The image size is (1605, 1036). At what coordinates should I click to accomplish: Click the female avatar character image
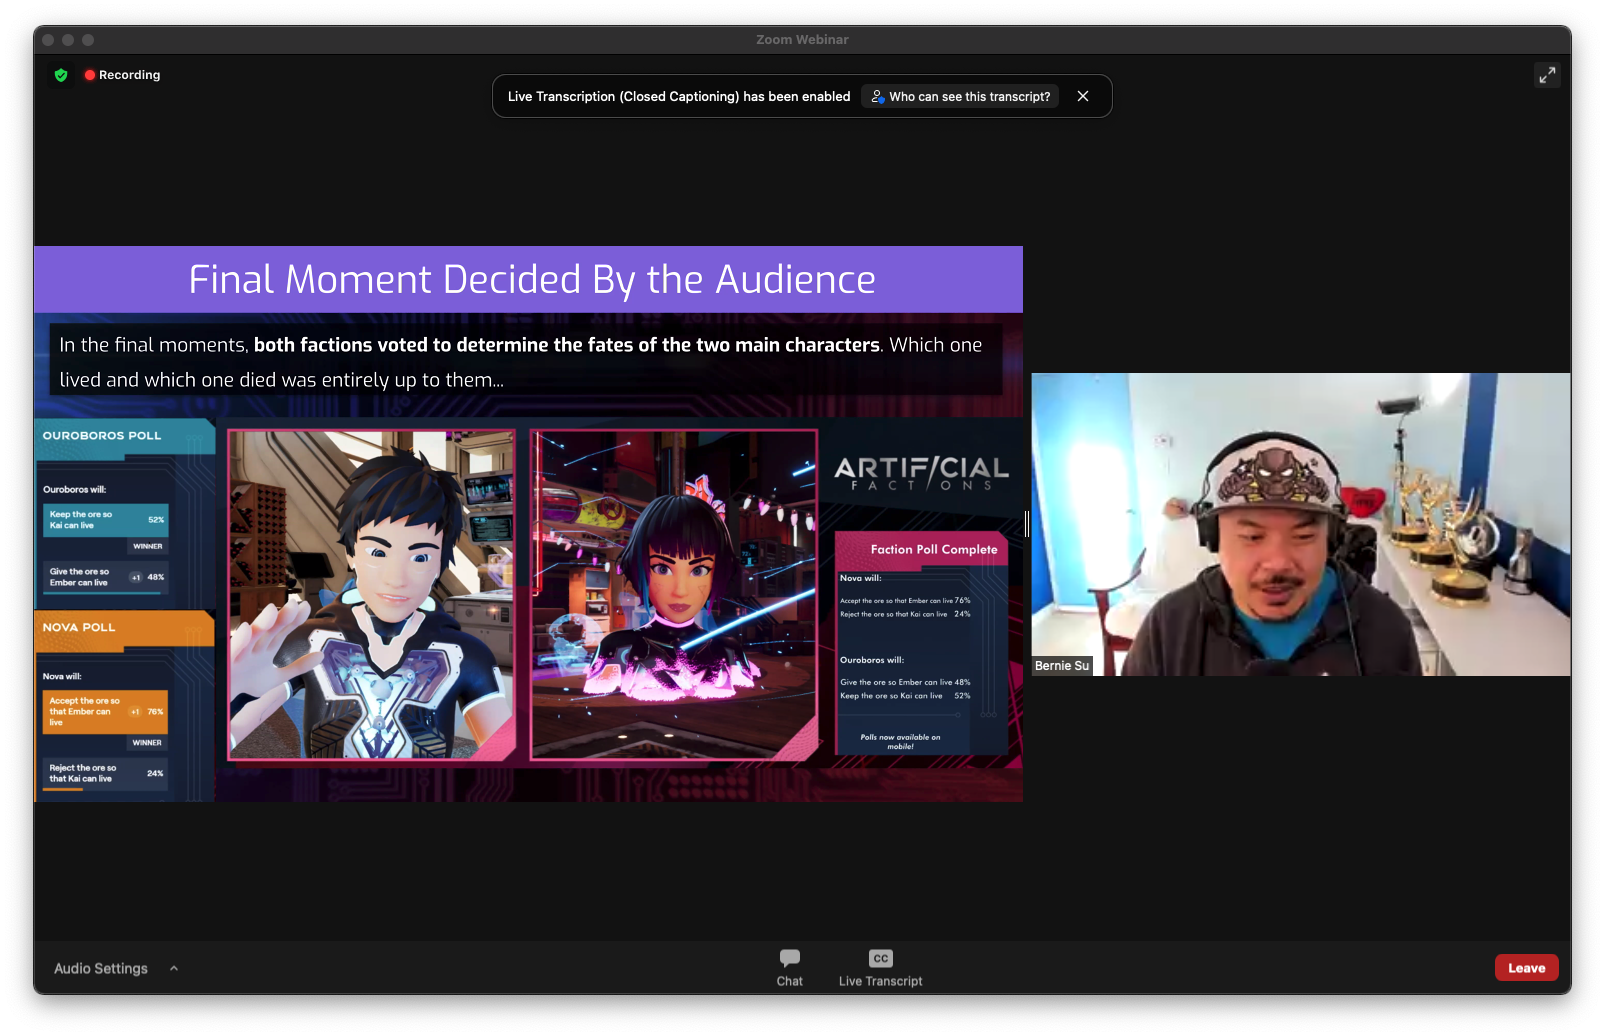point(674,595)
